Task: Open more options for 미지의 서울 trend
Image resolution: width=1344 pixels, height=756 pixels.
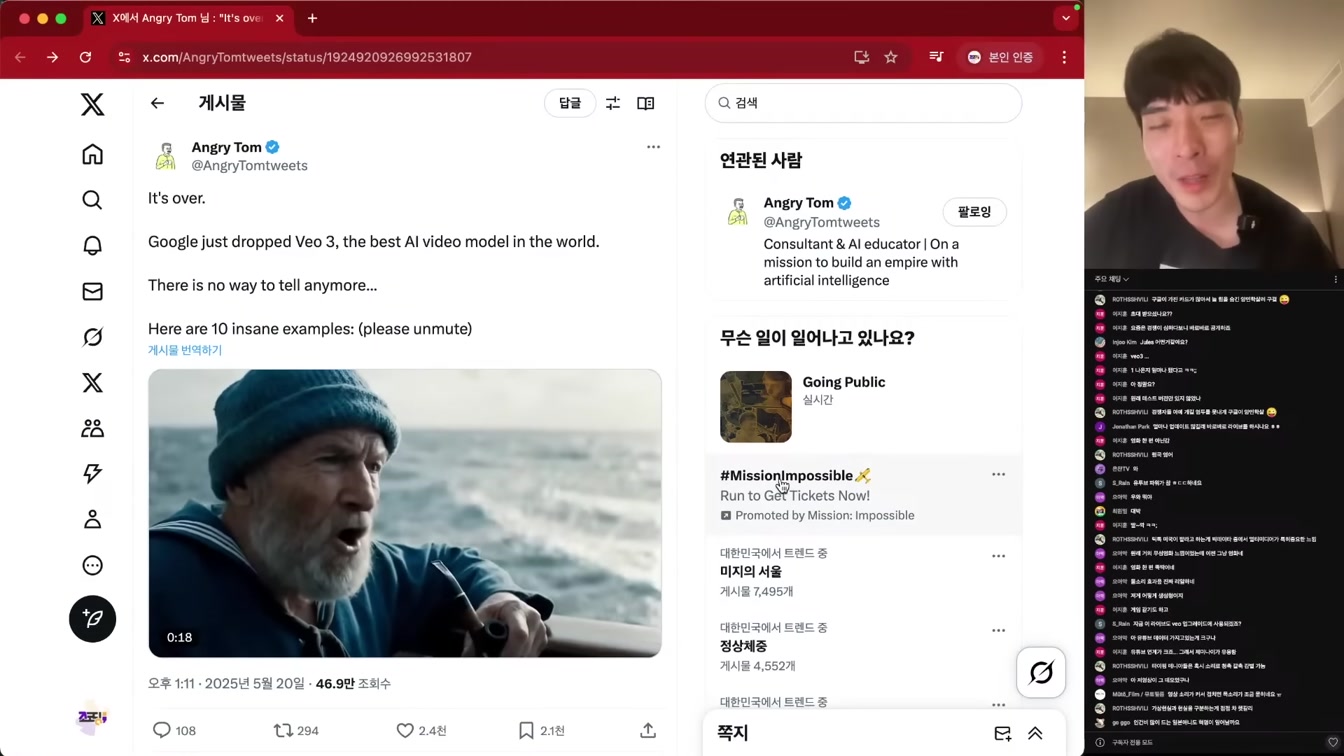Action: 998,556
